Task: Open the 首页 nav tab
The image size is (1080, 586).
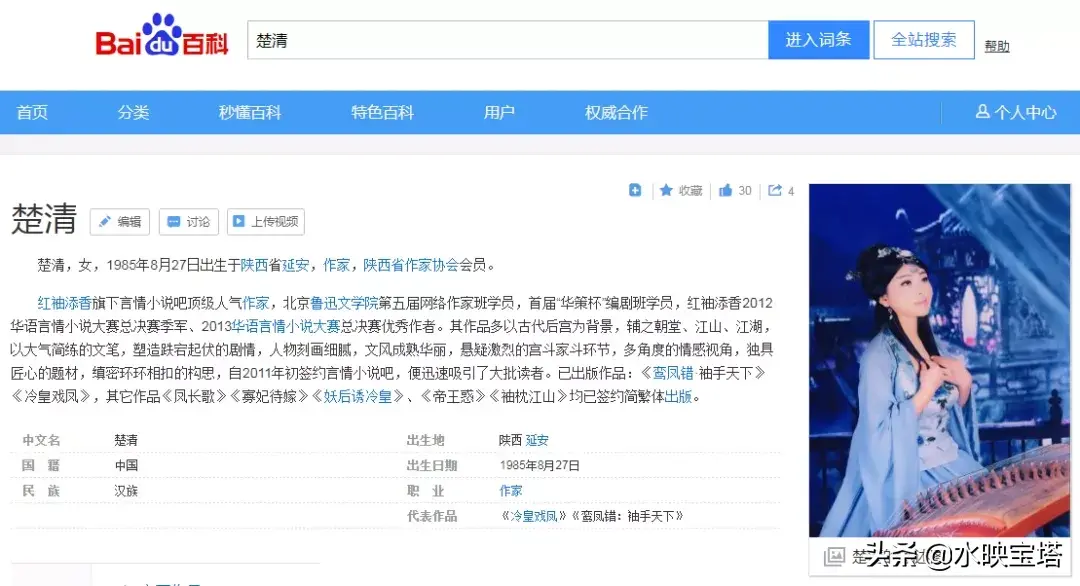Action: point(32,113)
